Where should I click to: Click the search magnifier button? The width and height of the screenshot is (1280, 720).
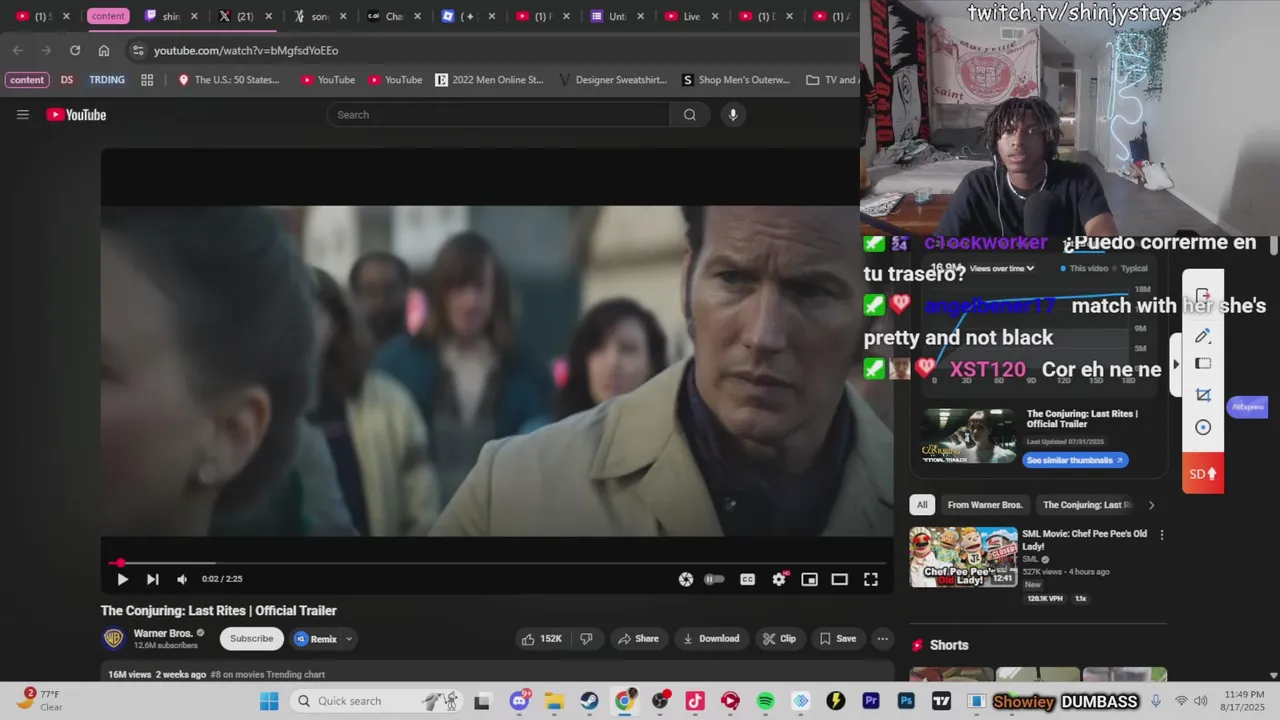click(x=690, y=115)
